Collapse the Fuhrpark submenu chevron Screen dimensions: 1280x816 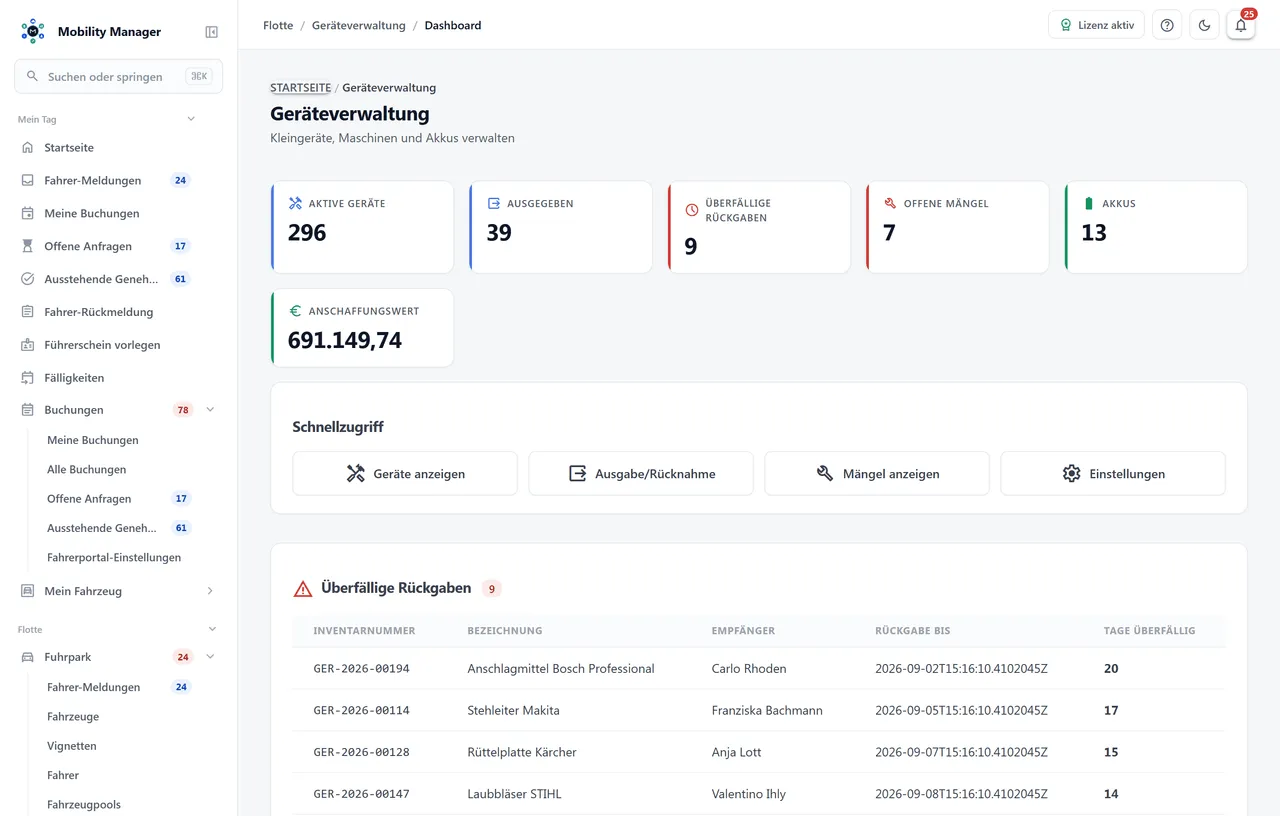(x=210, y=657)
